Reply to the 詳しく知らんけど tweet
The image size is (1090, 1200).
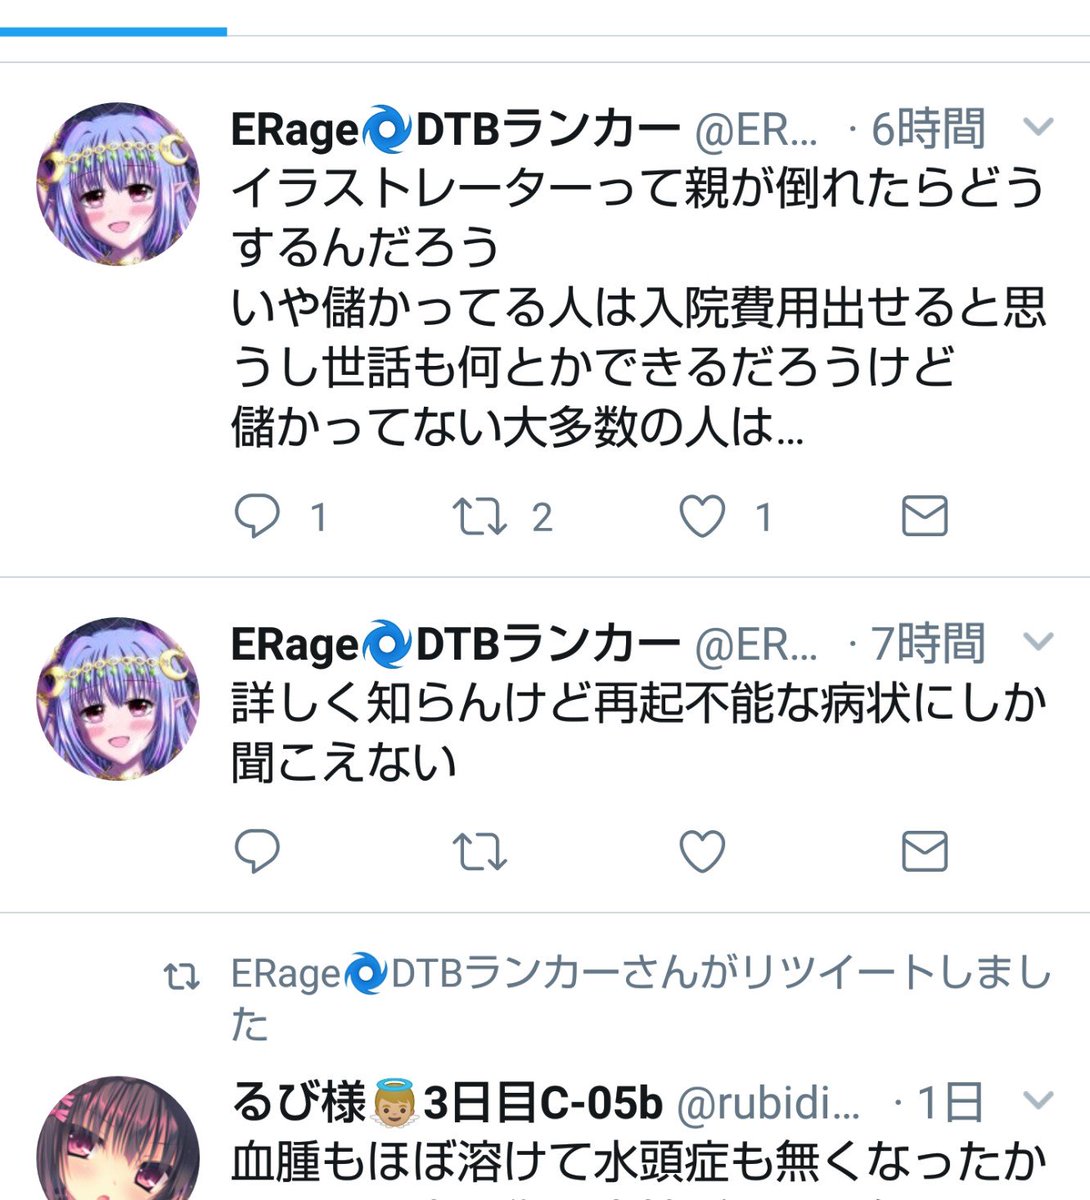[257, 852]
